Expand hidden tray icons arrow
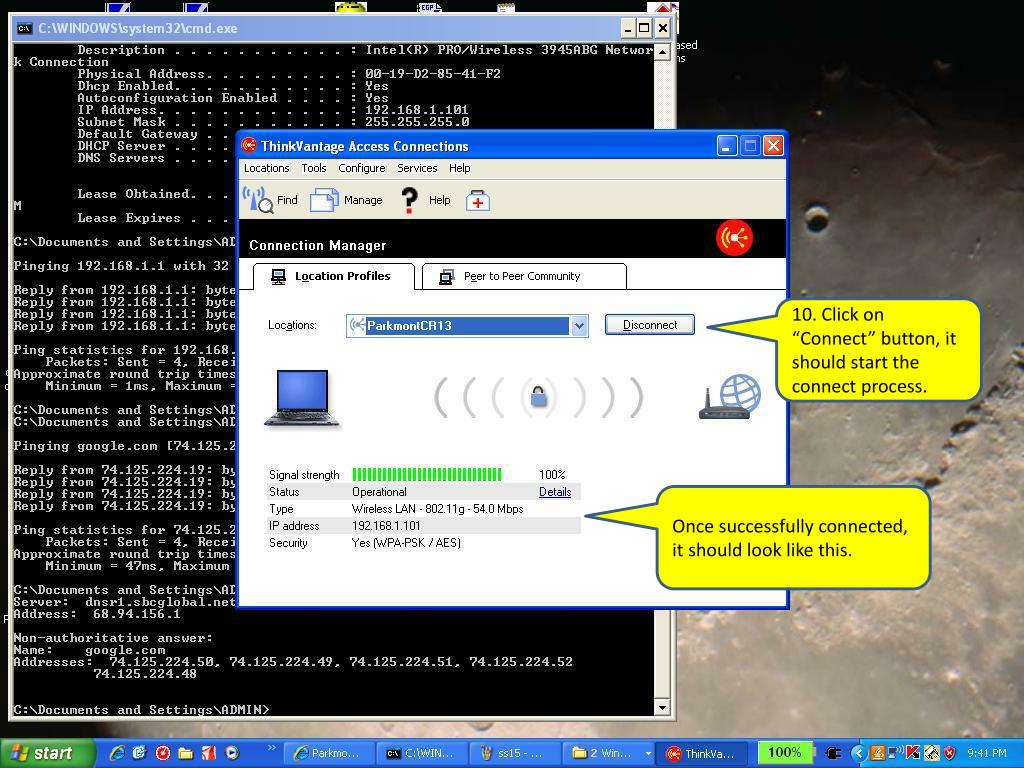The width and height of the screenshot is (1024, 768). click(x=859, y=754)
